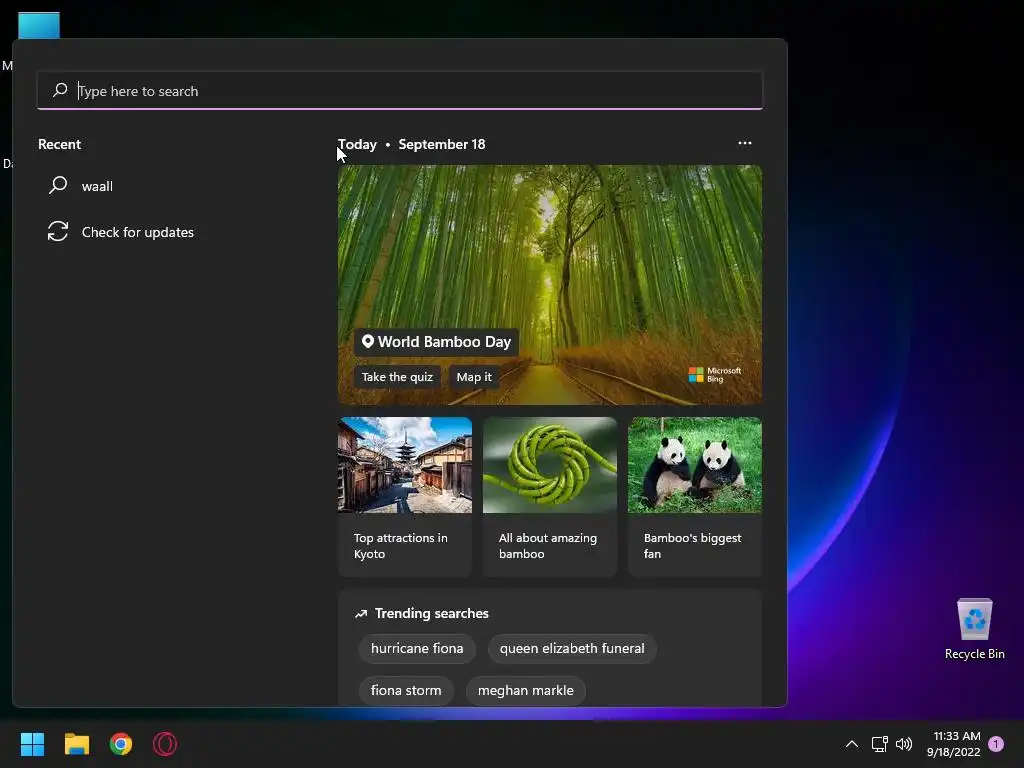Launch Opera browser from taskbar
This screenshot has height=768, width=1024.
(165, 744)
